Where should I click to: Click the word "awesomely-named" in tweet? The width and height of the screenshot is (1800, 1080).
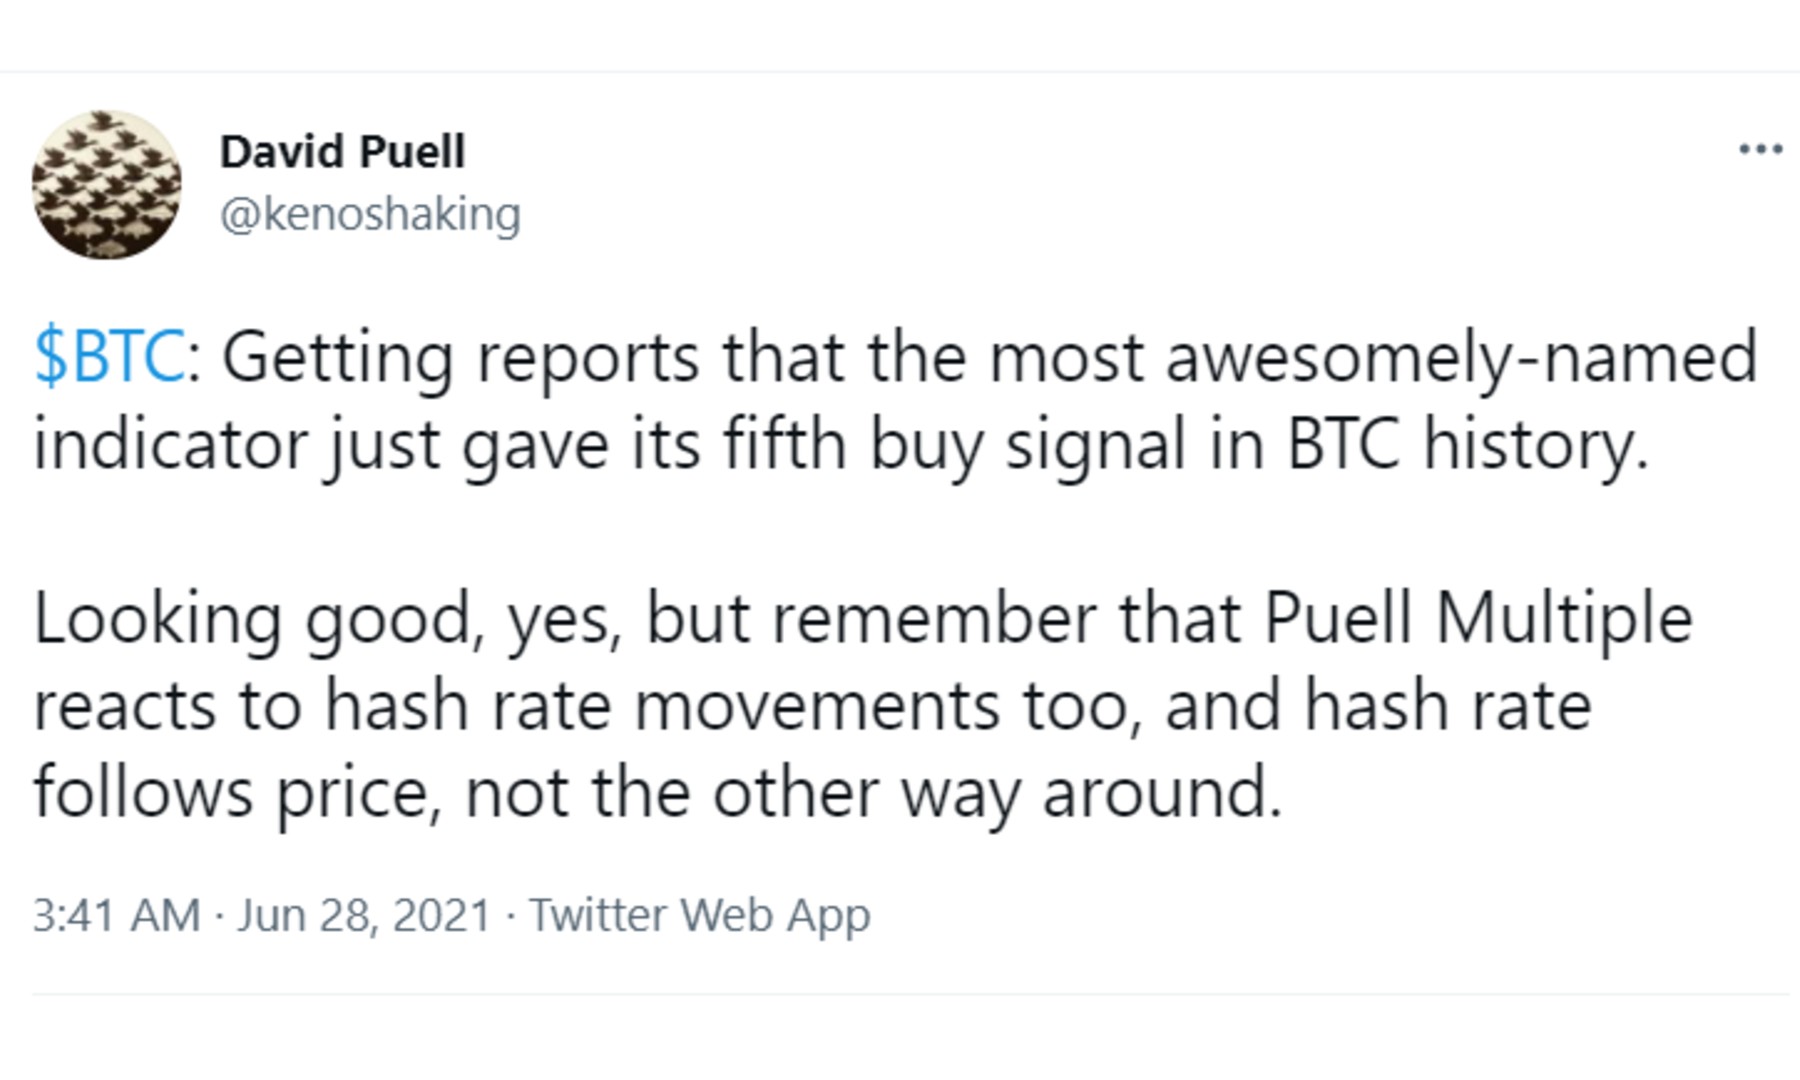pyautogui.click(x=1461, y=358)
